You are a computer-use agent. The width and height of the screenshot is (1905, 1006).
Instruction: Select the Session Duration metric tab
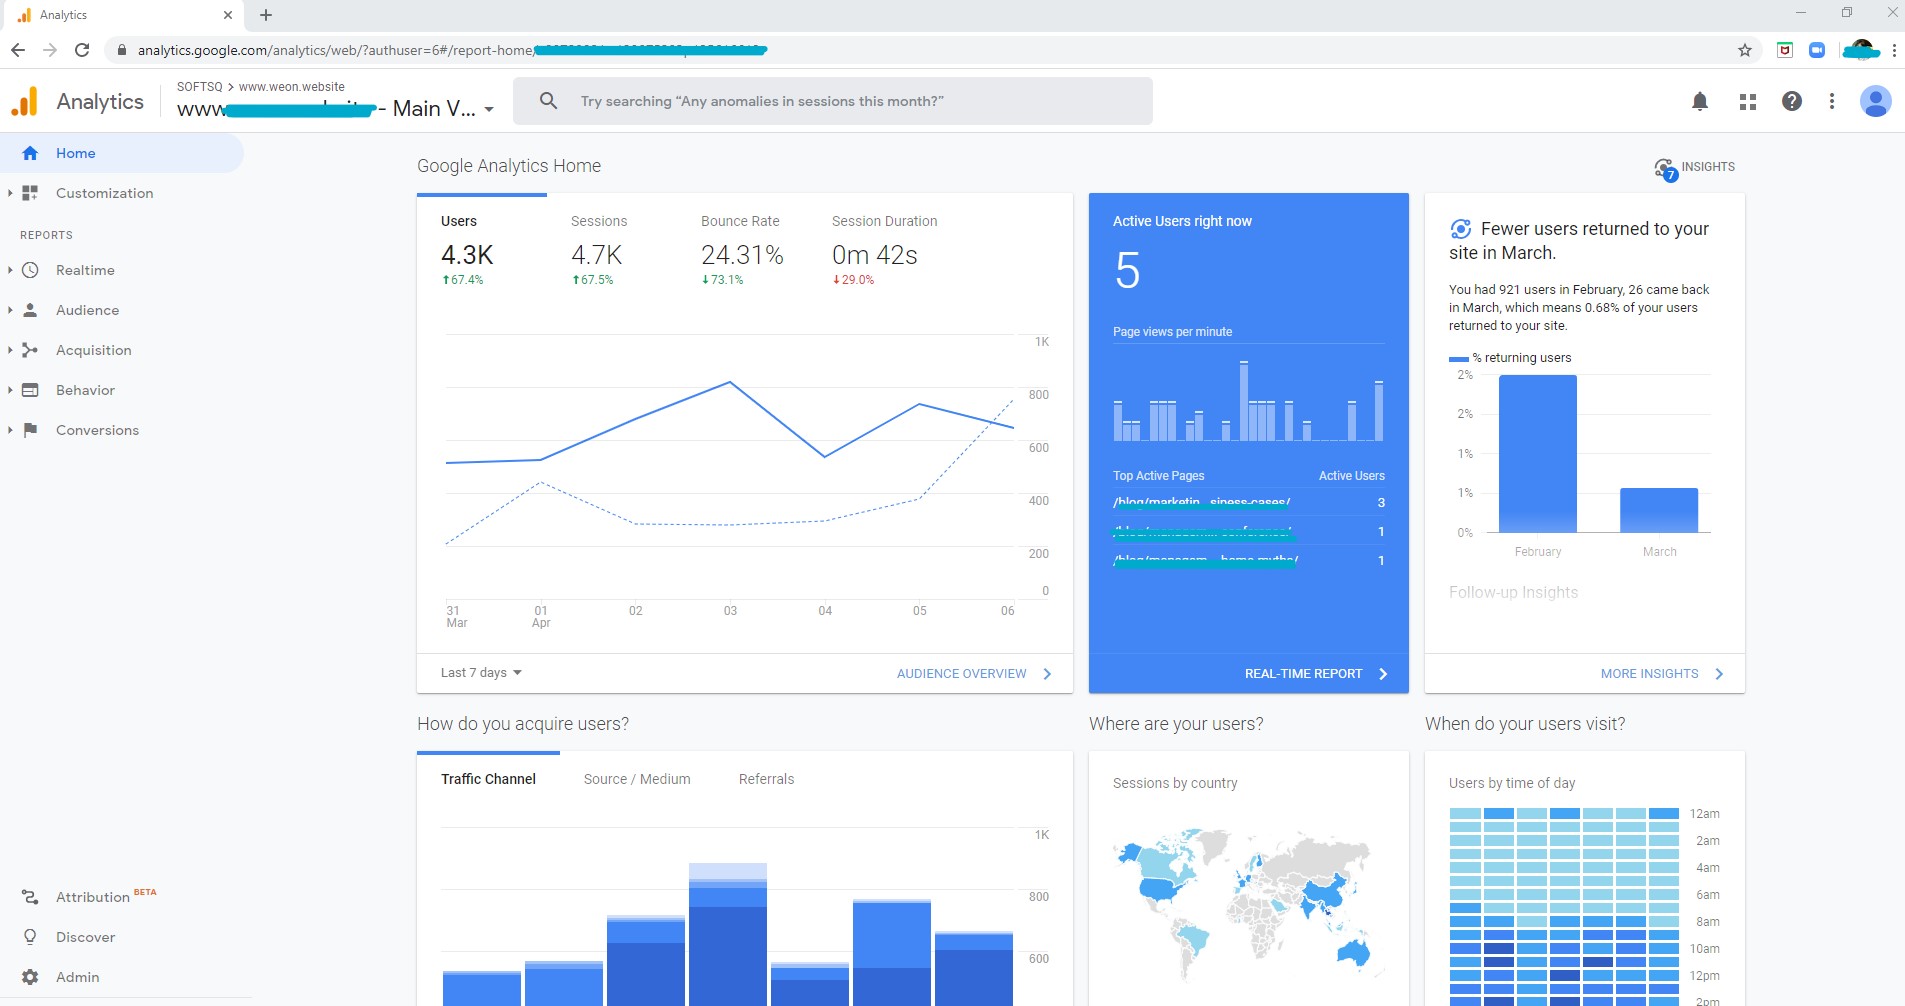885,250
